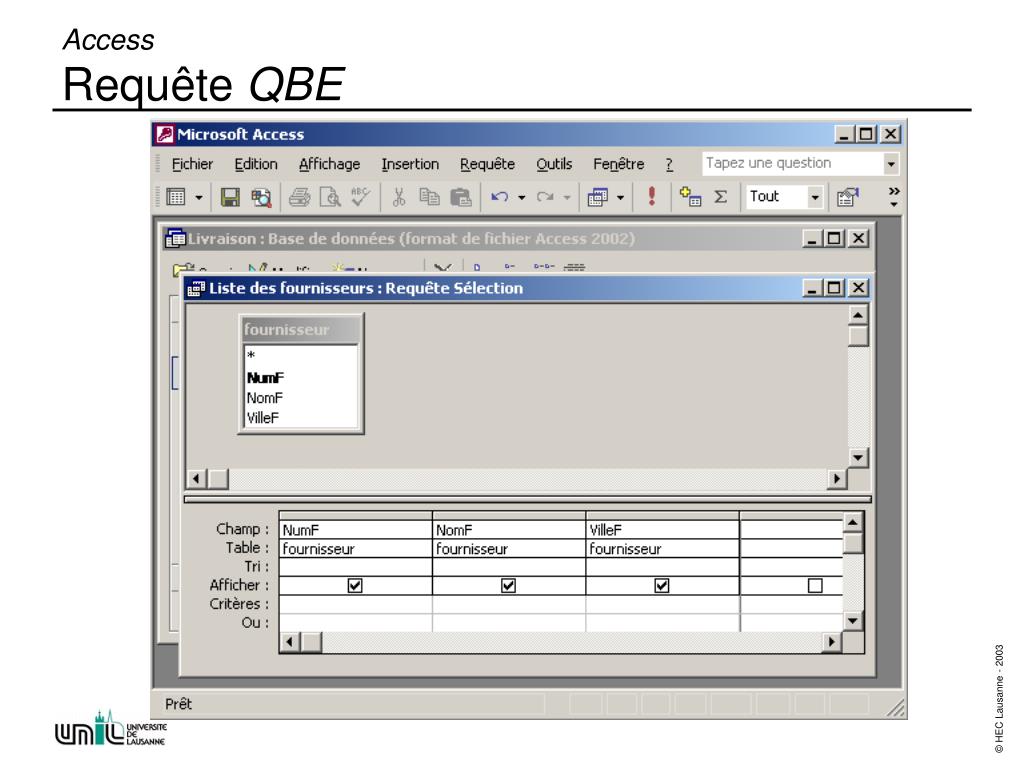The width and height of the screenshot is (1024, 768).
Task: Expand the Query Type dropdown arrow
Action: pyautogui.click(x=620, y=197)
